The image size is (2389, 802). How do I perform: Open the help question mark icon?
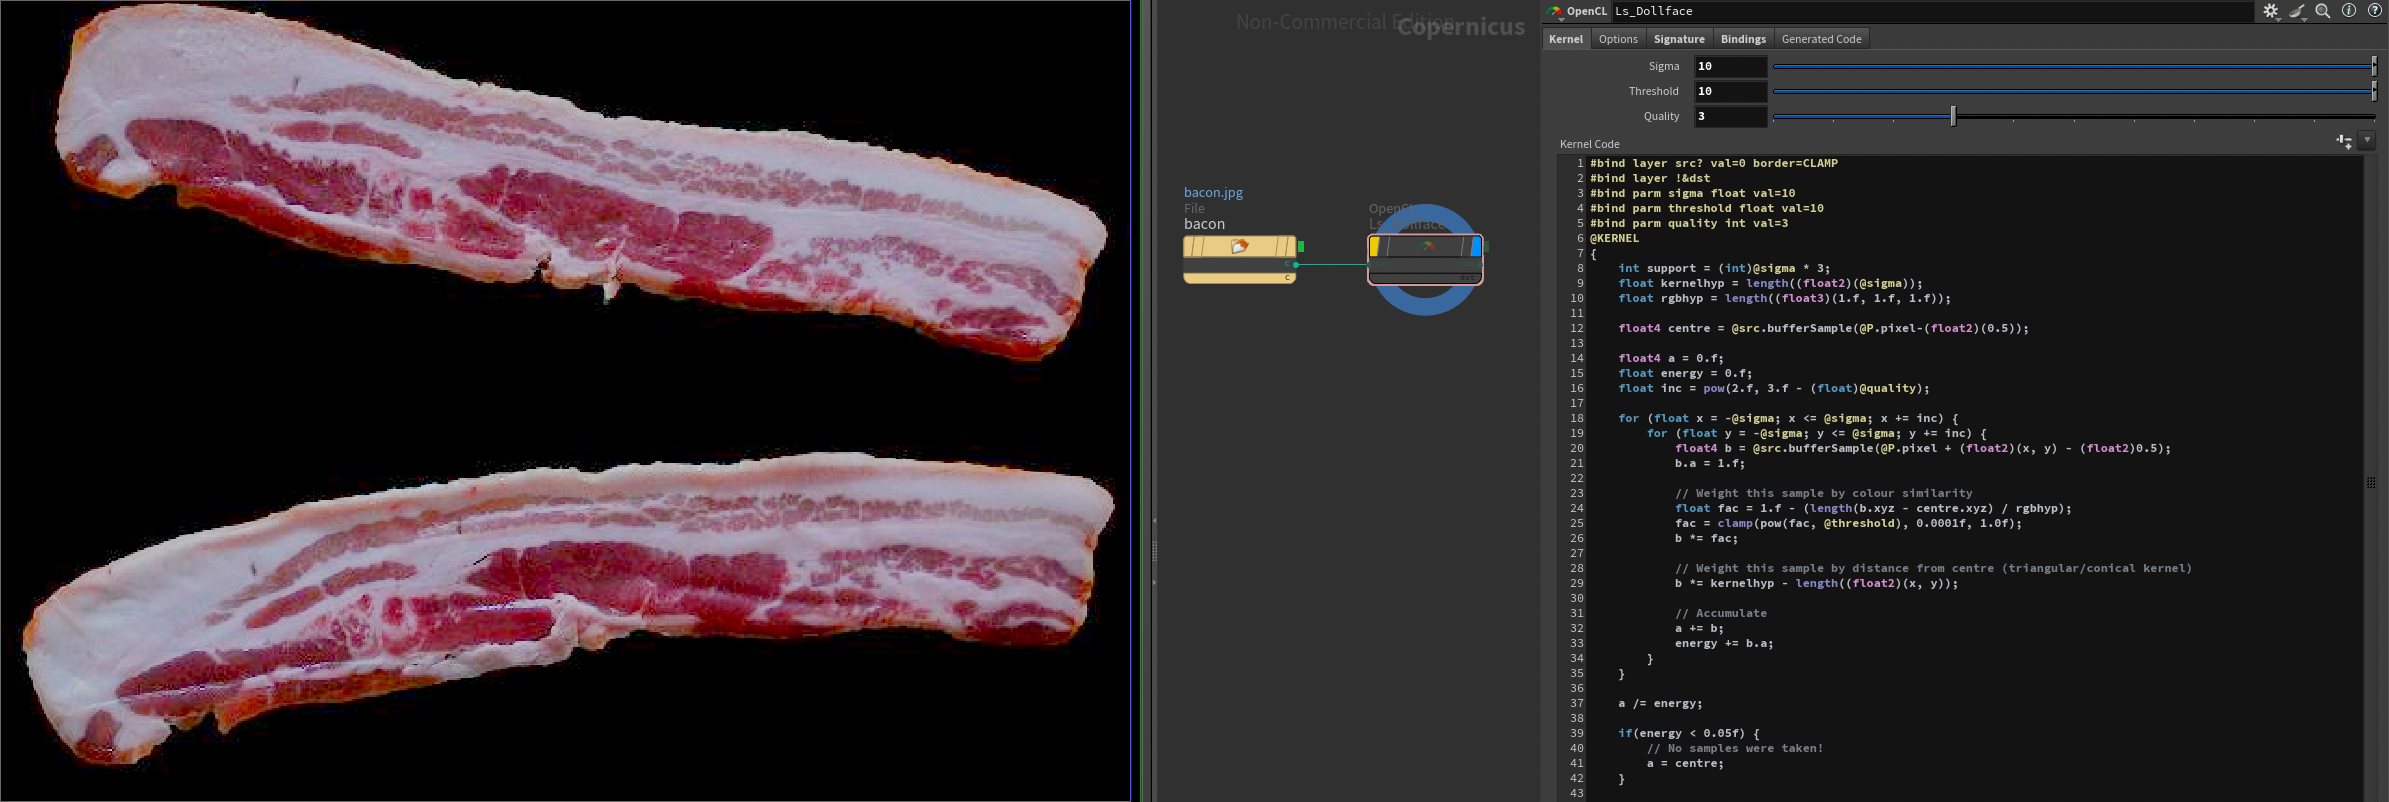click(2374, 11)
